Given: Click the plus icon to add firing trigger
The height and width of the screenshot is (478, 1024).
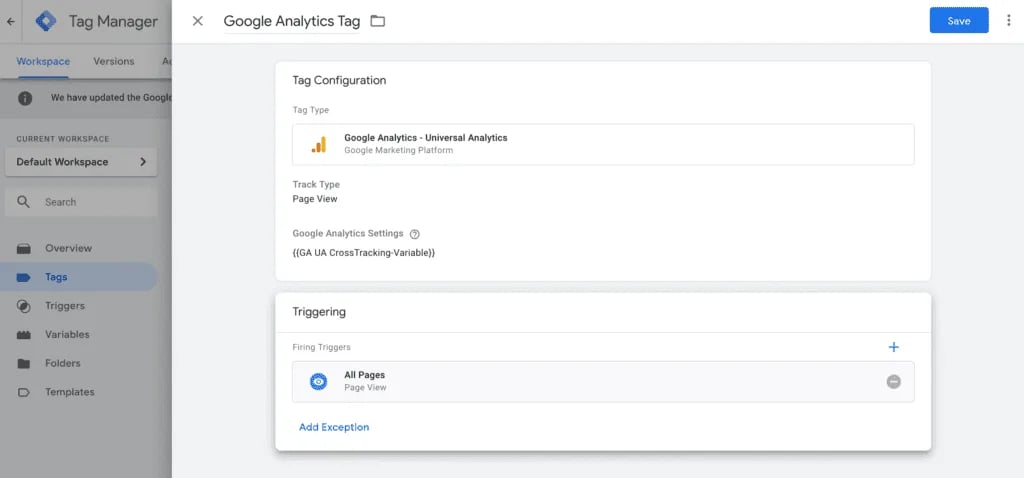Looking at the screenshot, I should (x=894, y=347).
